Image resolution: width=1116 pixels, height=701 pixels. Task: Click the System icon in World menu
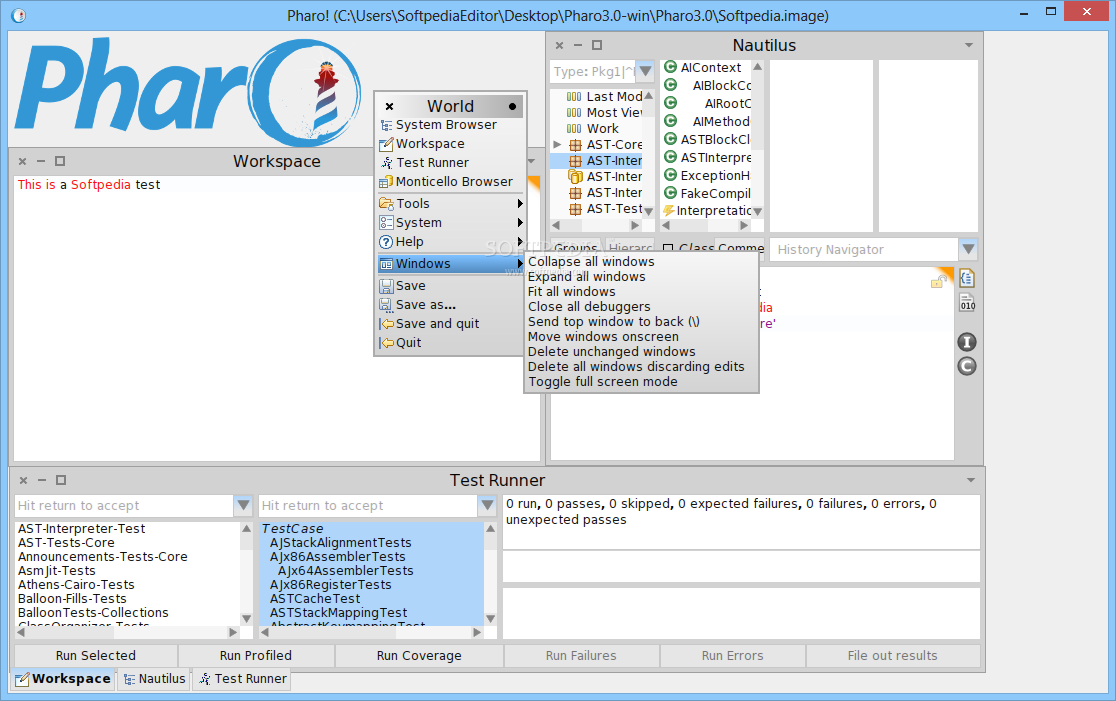pyautogui.click(x=386, y=223)
